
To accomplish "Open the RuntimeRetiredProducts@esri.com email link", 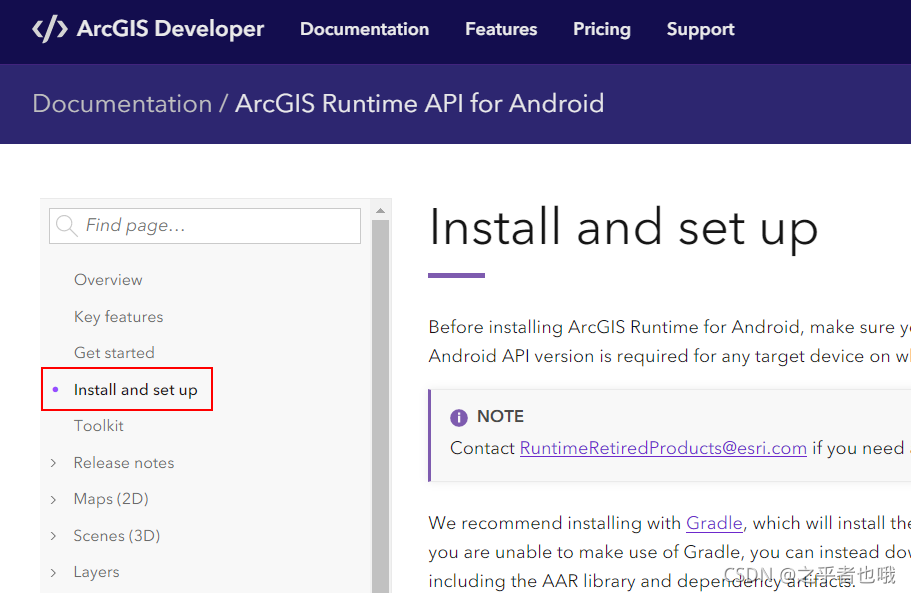I will coord(663,448).
